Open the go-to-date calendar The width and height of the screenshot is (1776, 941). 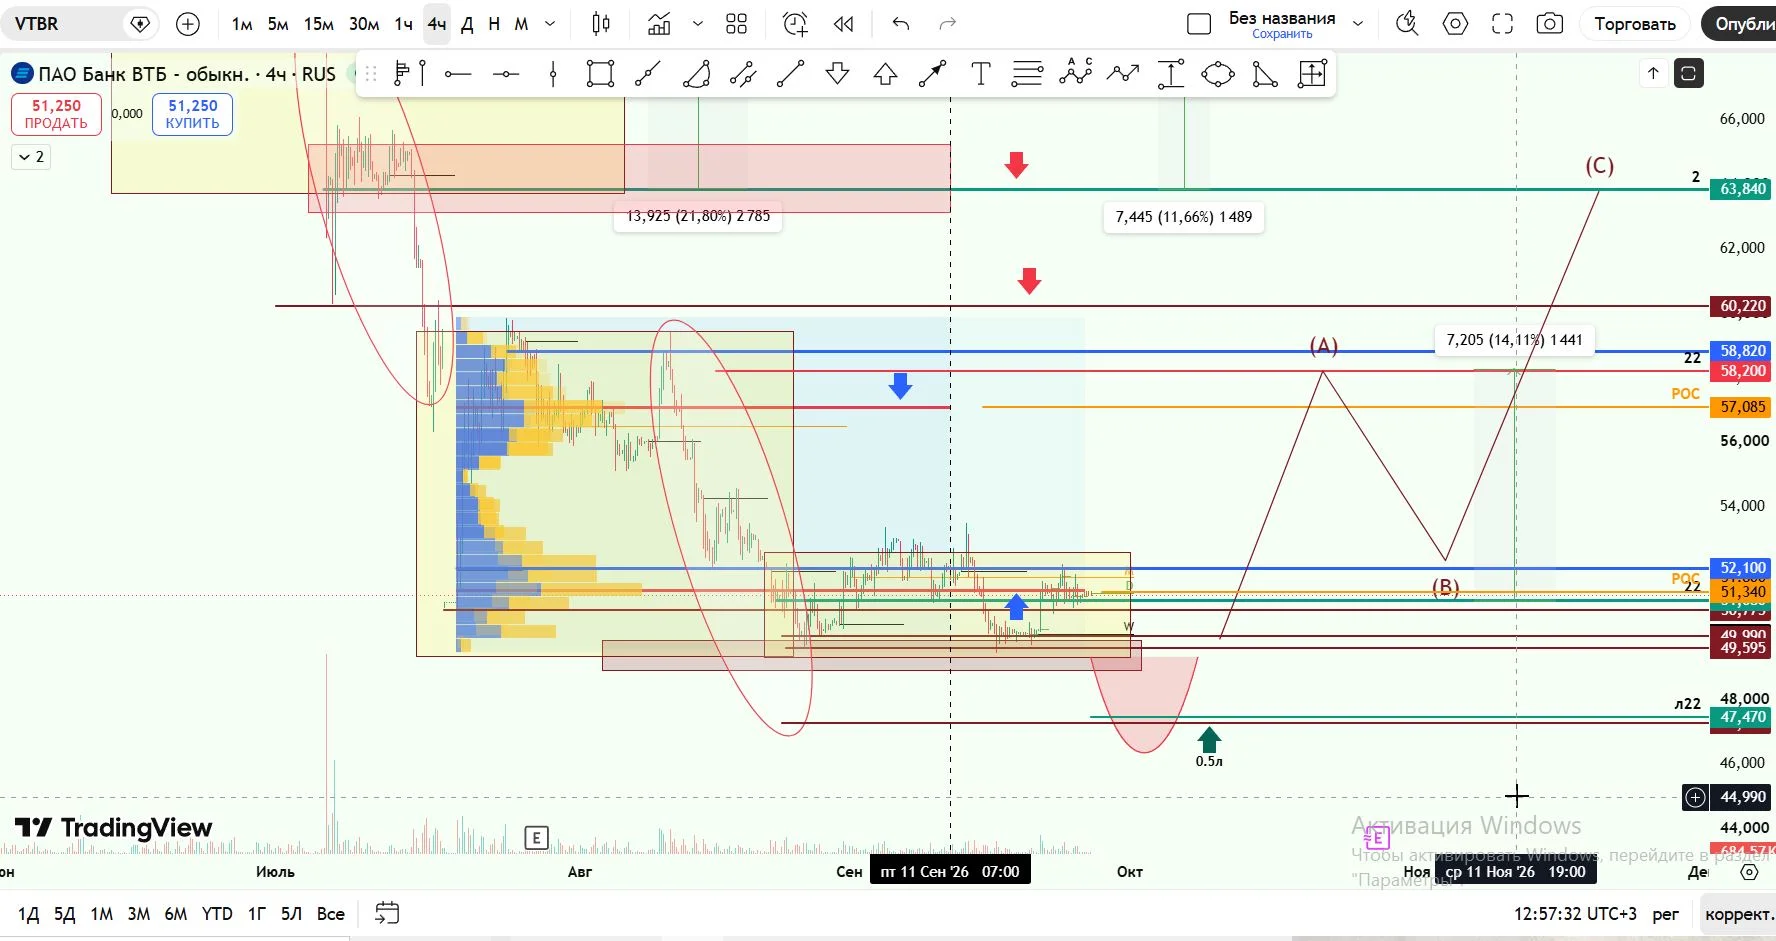pyautogui.click(x=387, y=913)
